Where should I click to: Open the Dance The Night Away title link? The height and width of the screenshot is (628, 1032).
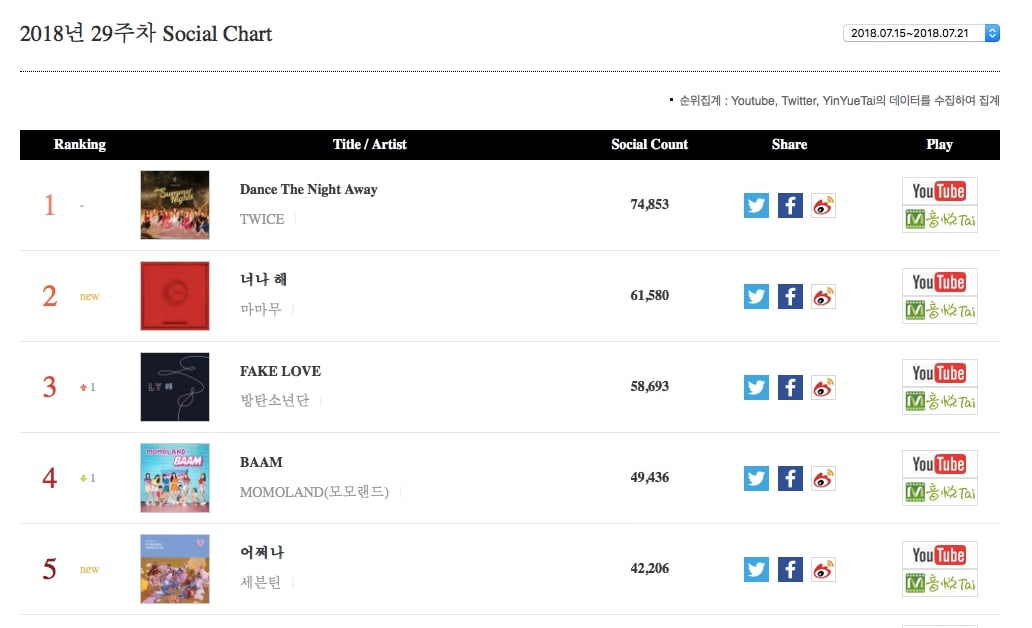click(308, 189)
